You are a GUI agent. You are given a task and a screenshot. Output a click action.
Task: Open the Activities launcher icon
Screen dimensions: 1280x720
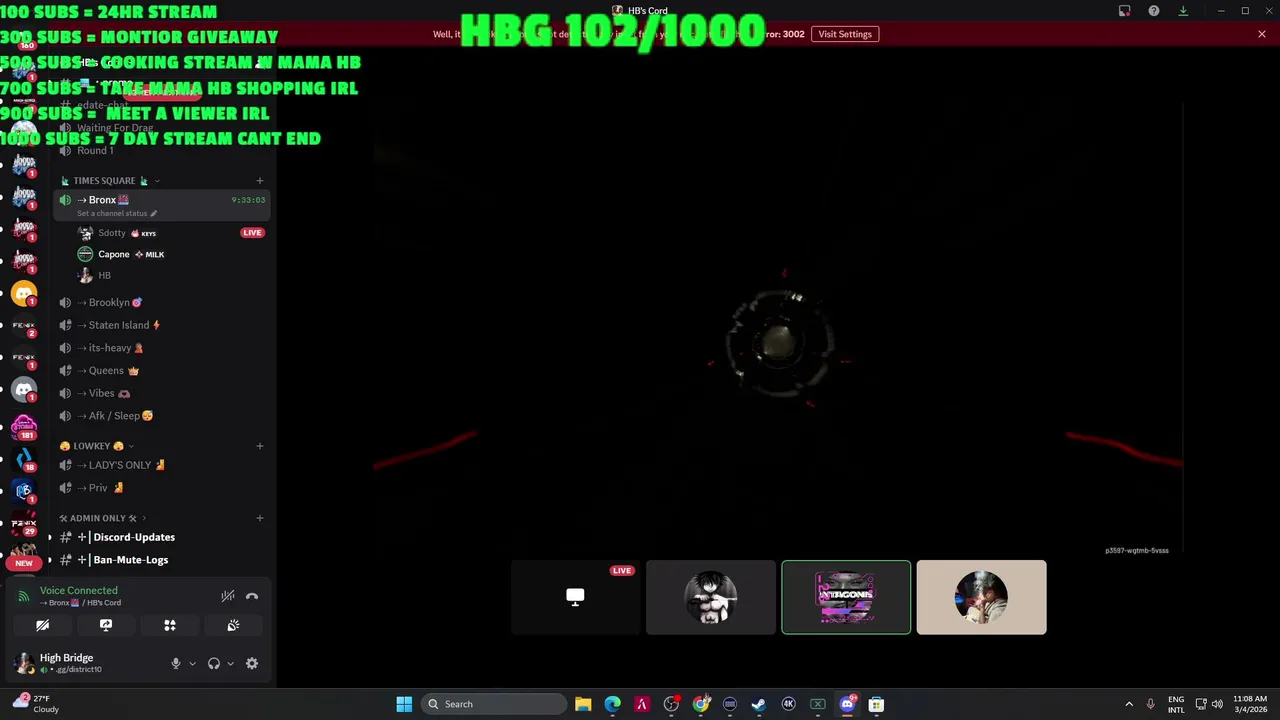tap(170, 625)
